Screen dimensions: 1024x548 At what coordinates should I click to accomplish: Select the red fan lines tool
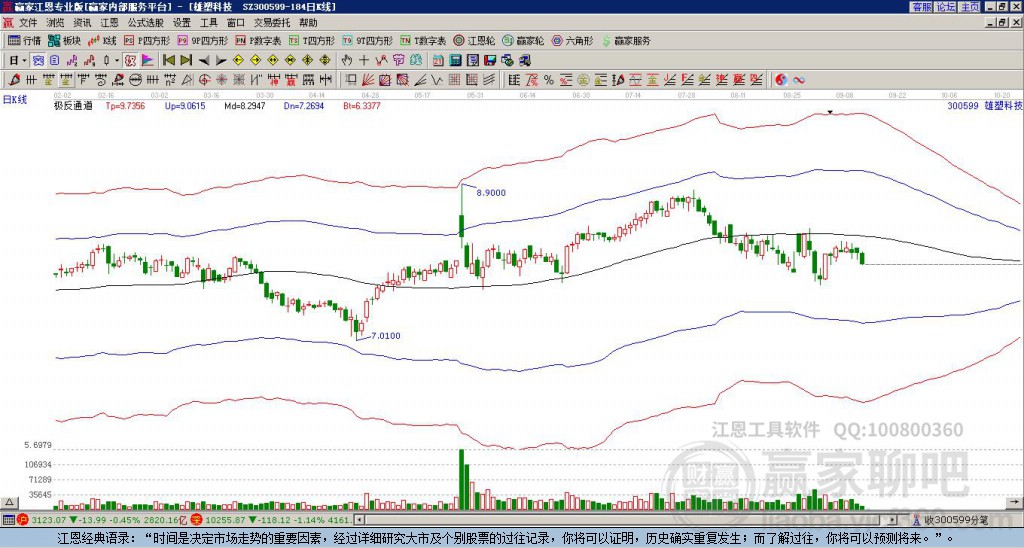[368, 80]
